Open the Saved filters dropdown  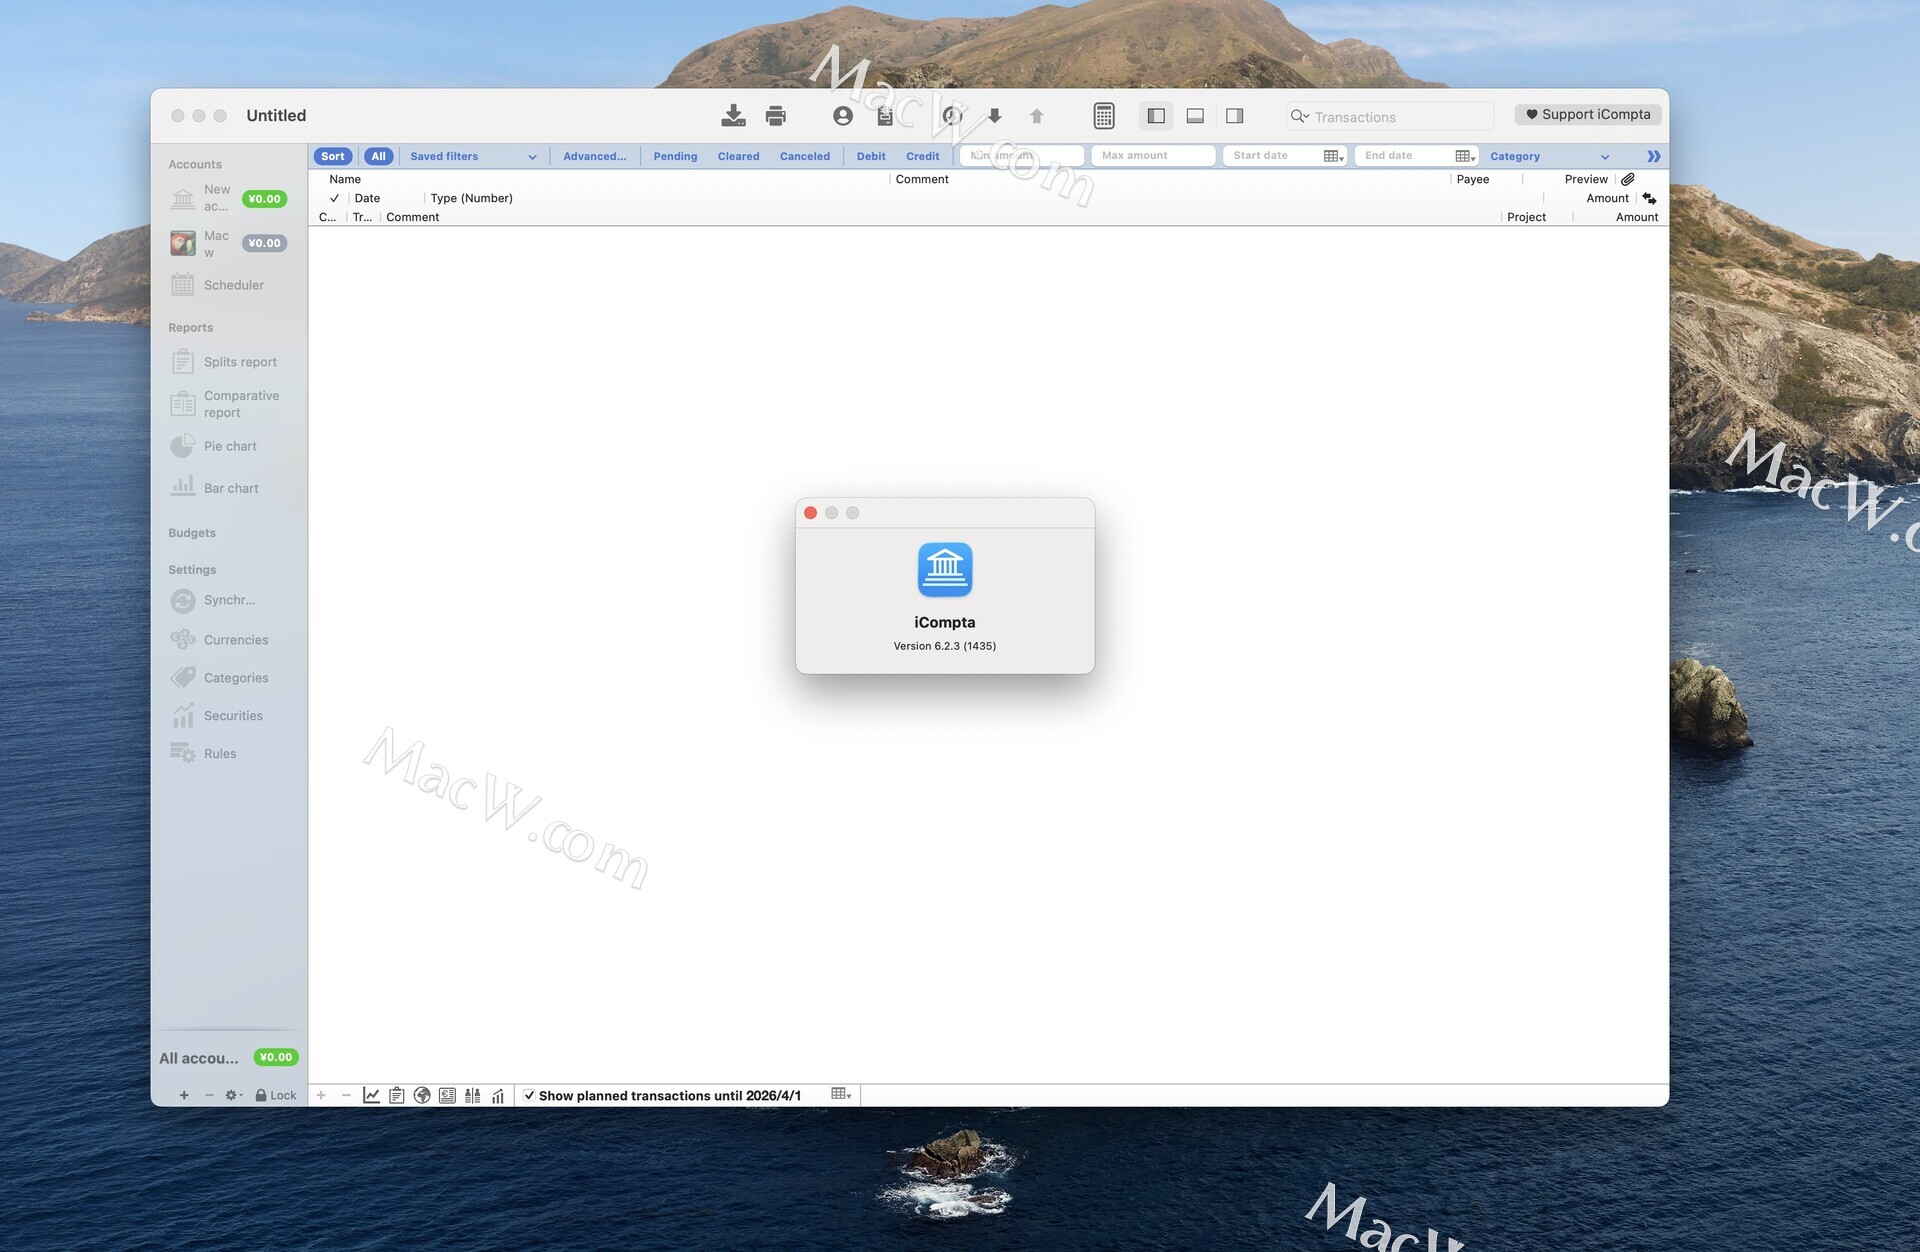tap(472, 156)
